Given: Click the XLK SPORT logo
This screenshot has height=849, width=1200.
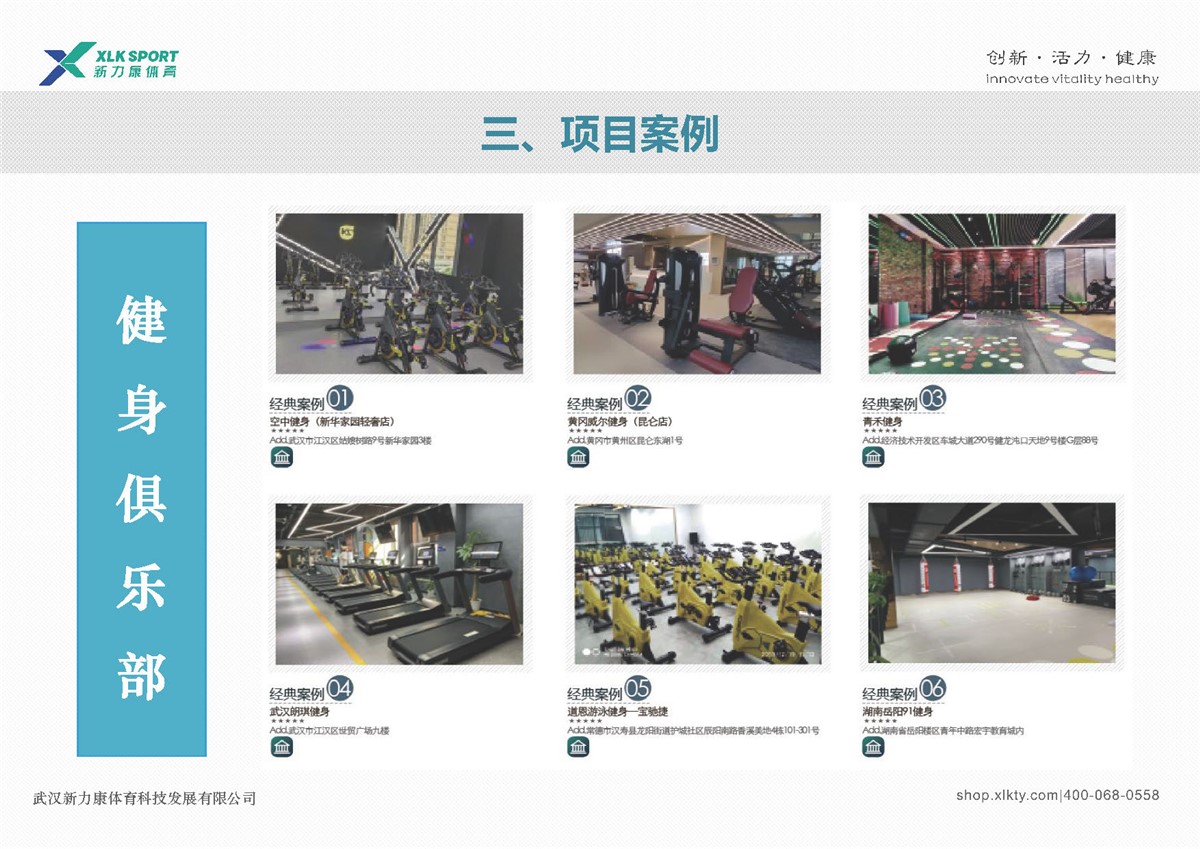Looking at the screenshot, I should [109, 63].
